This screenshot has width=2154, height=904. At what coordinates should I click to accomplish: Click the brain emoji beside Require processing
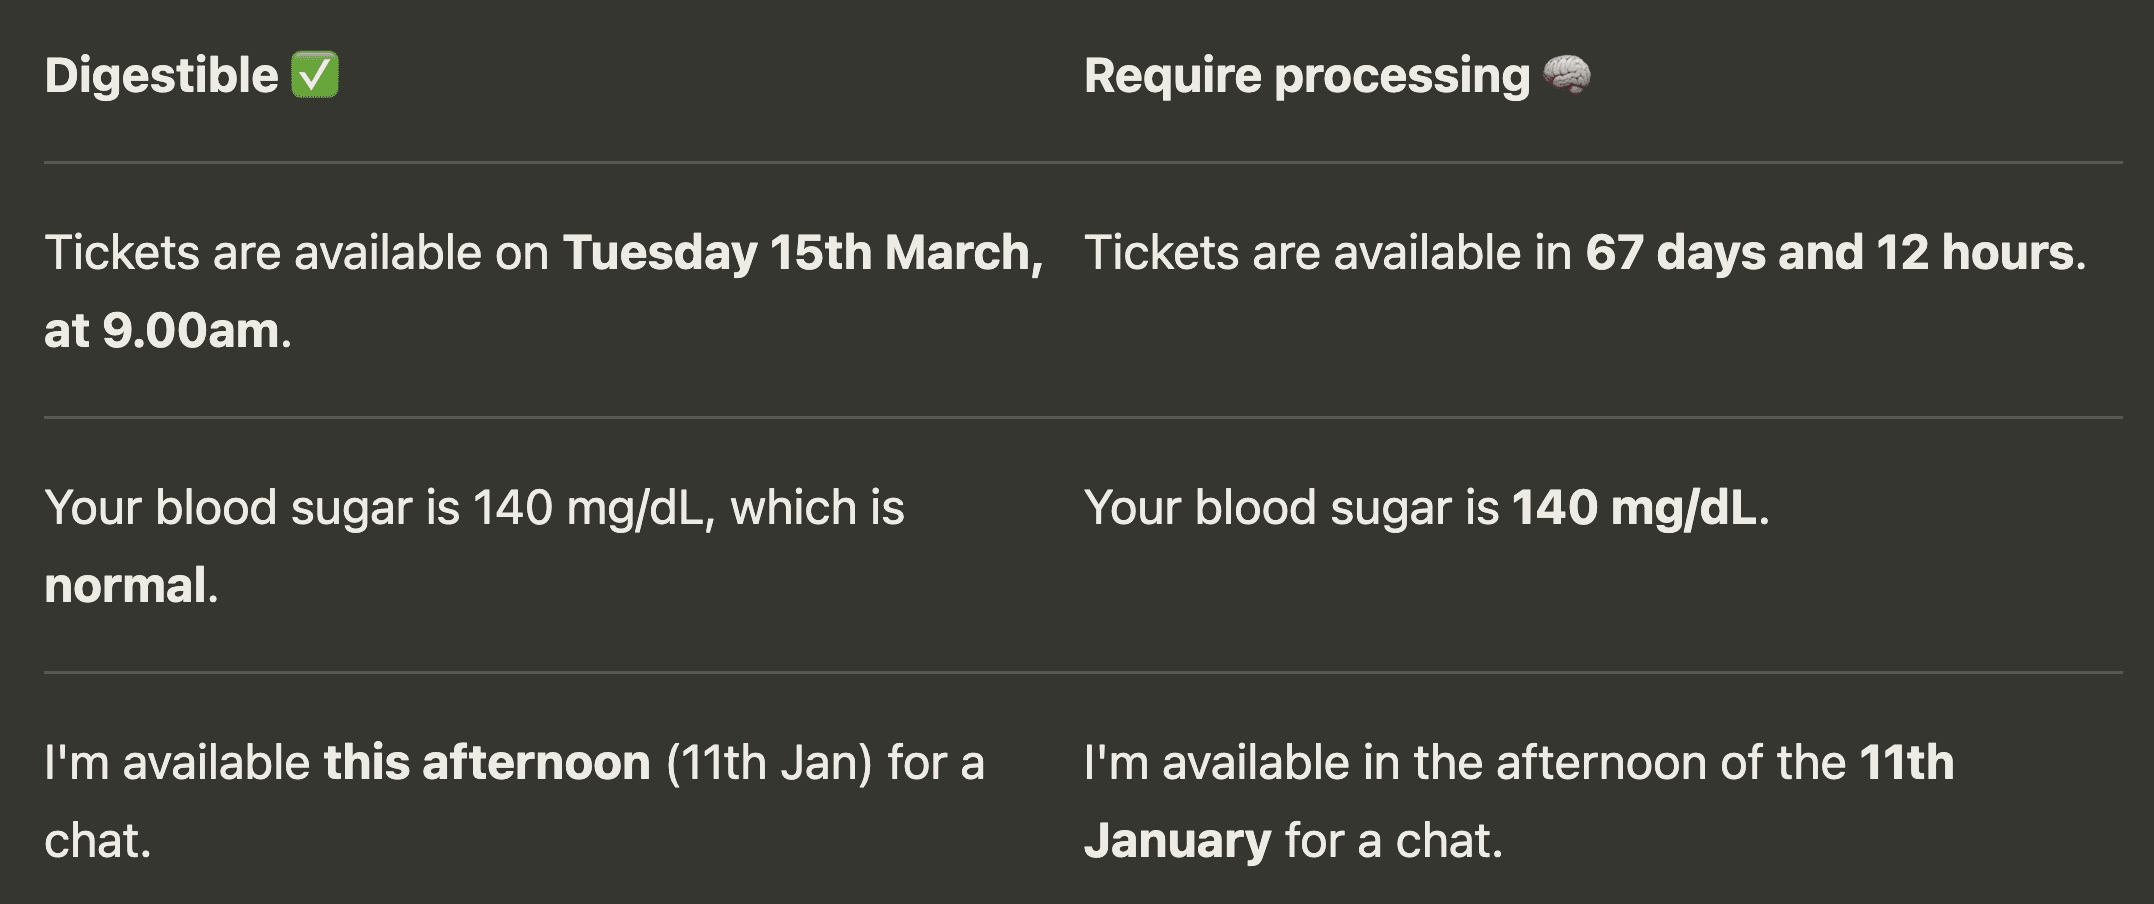(x=1566, y=76)
